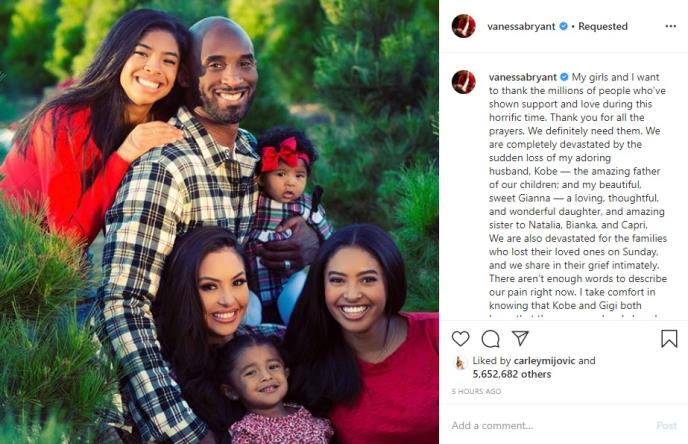The height and width of the screenshot is (444, 688).
Task: Click the small avatar beside Liked by
Action: click(x=460, y=363)
